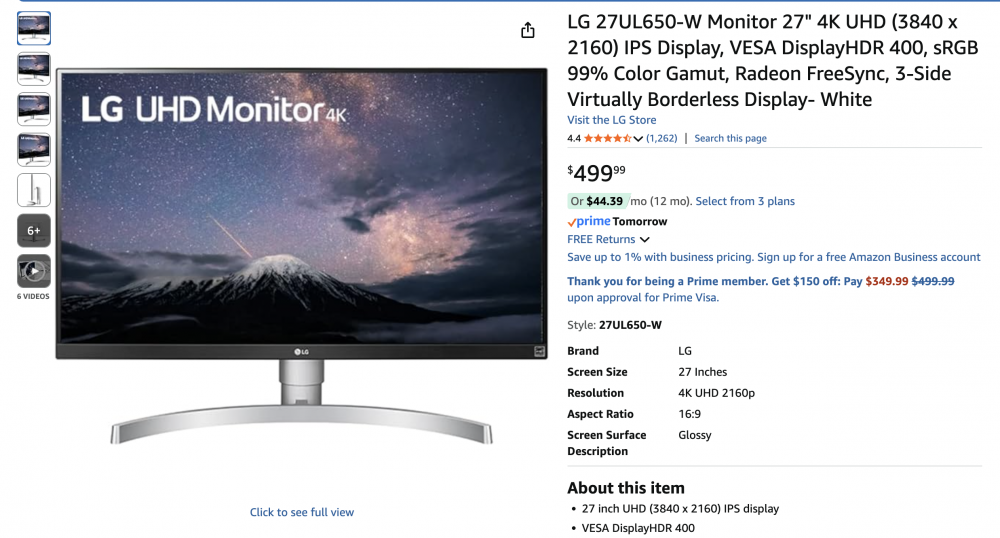Click the Prime logo icon
Image resolution: width=1000 pixels, height=538 pixels.
coord(589,221)
